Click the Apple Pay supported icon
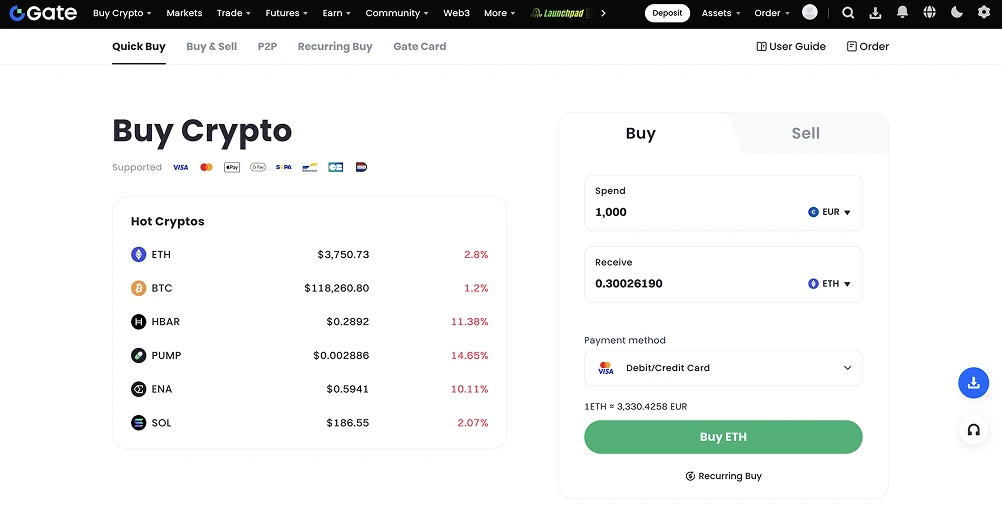This screenshot has width=1002, height=505. tap(232, 167)
